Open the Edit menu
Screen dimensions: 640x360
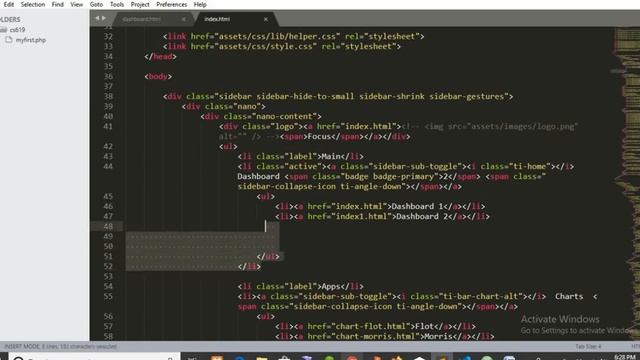tap(9, 4)
